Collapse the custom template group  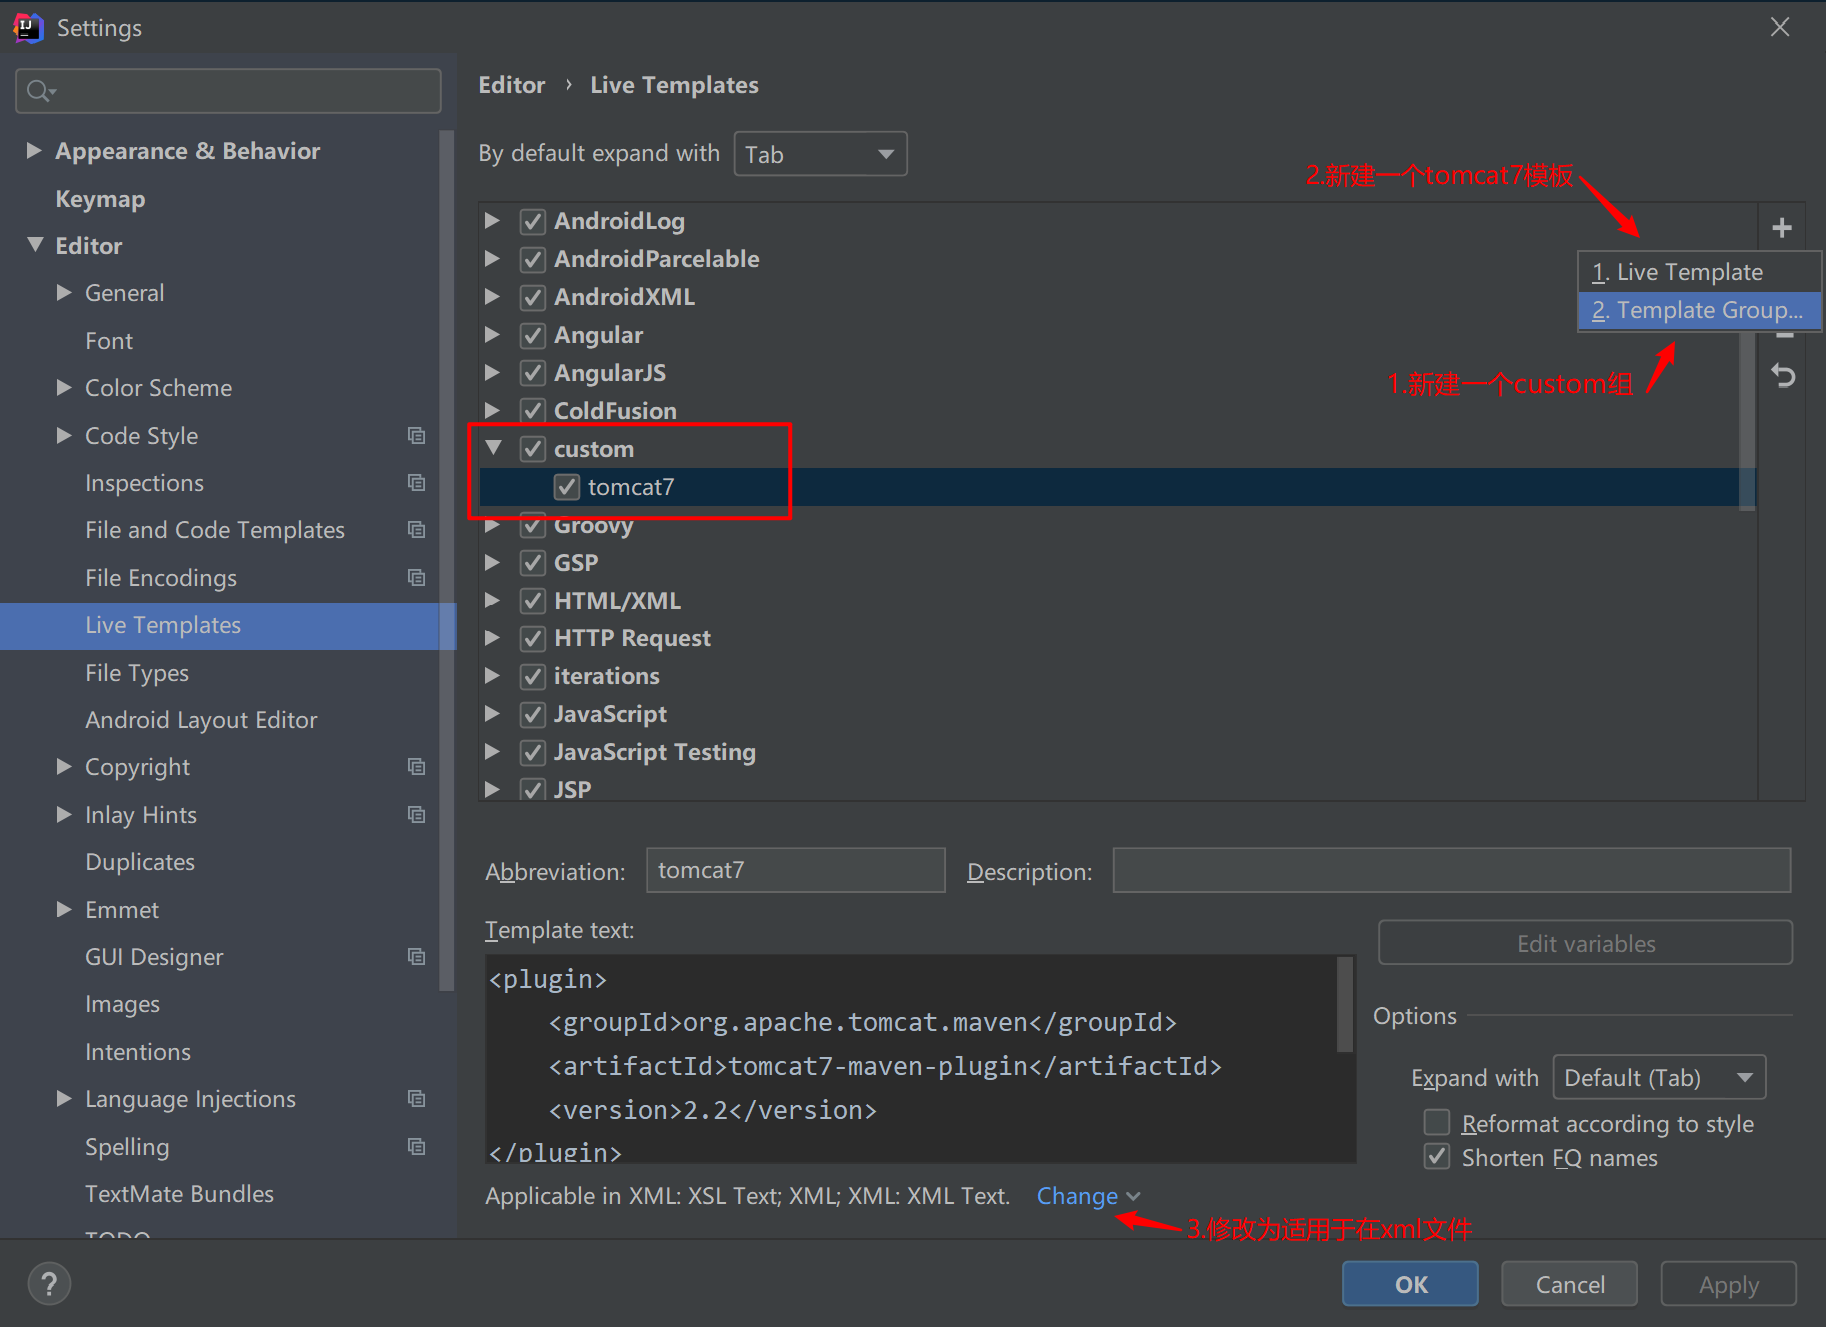494,448
